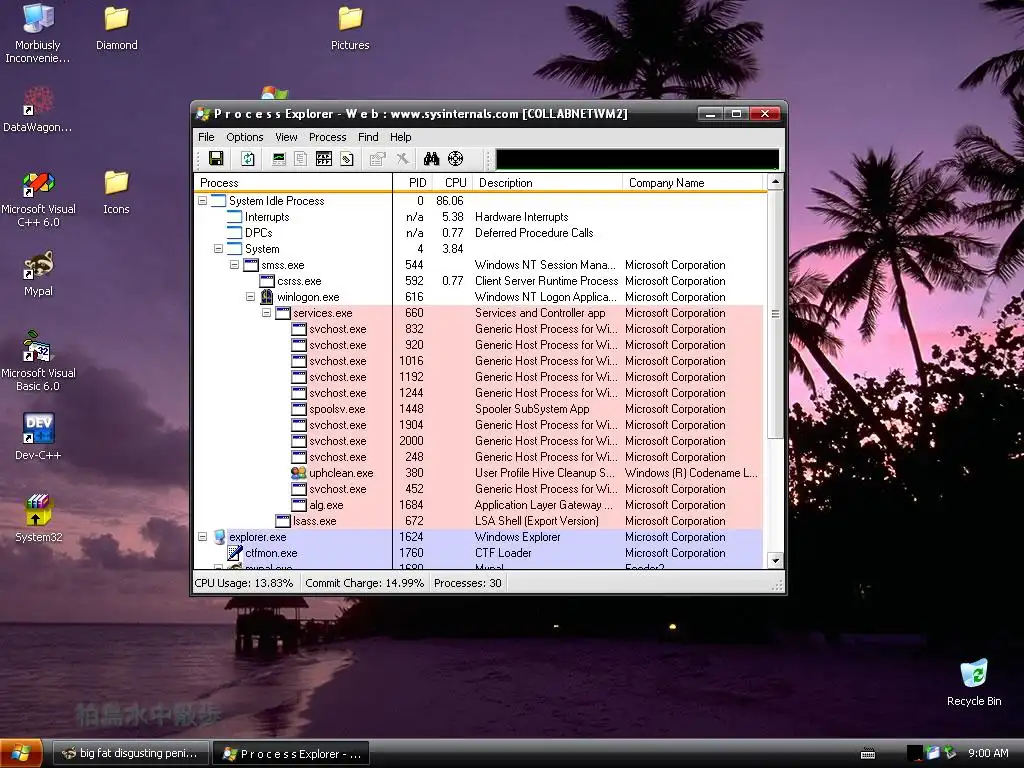Click the View DLLs/Handles toolbar icon
1024x768 pixels.
[x=347, y=159]
